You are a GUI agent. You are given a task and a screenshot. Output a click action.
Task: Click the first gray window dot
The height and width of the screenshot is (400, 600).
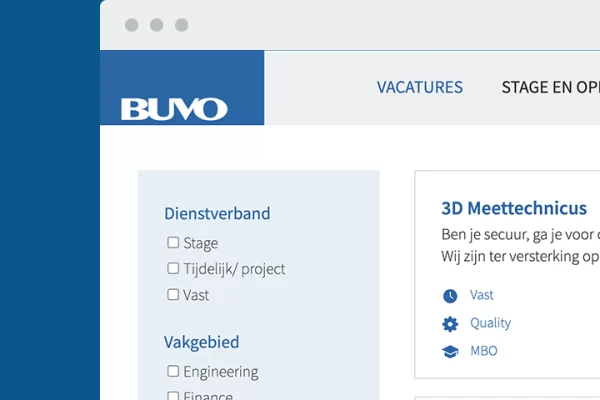(x=132, y=25)
